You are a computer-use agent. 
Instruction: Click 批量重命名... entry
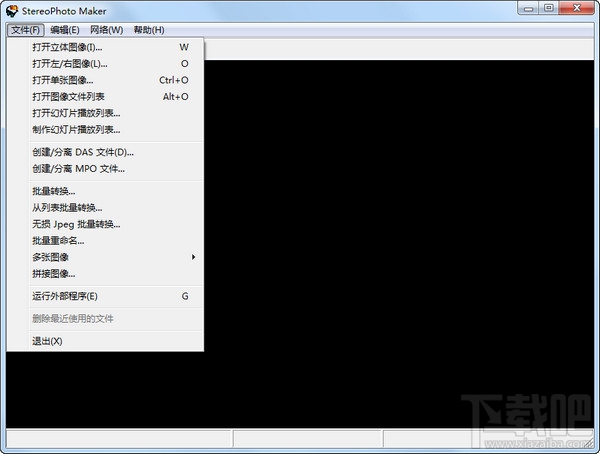click(x=105, y=240)
